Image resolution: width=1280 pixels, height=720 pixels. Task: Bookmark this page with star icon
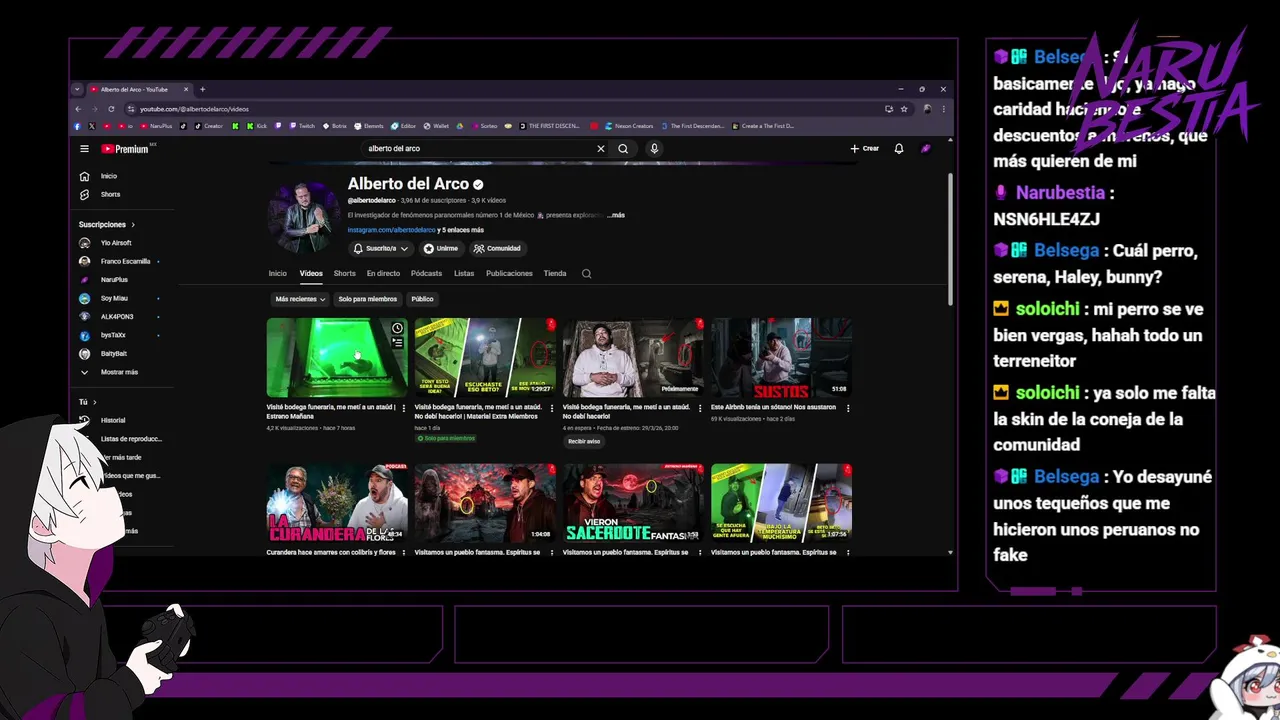(x=904, y=109)
